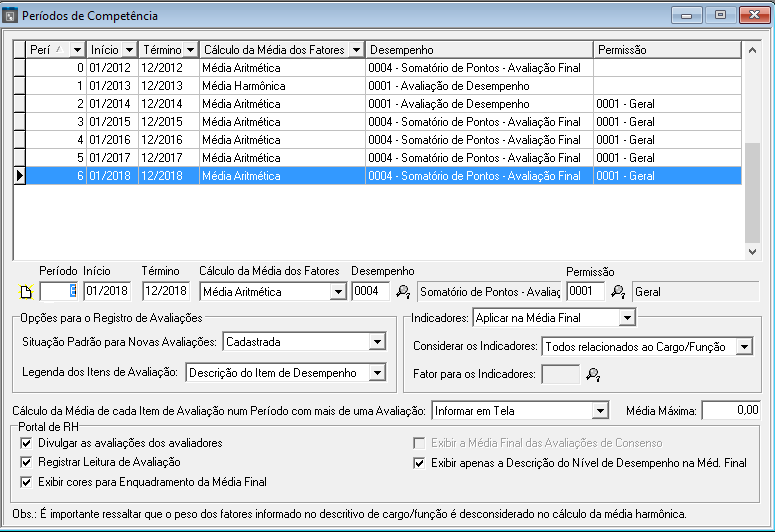Viewport: 775px width, 532px height.
Task: Expand Considerar os Indicadores dropdown
Action: click(744, 347)
